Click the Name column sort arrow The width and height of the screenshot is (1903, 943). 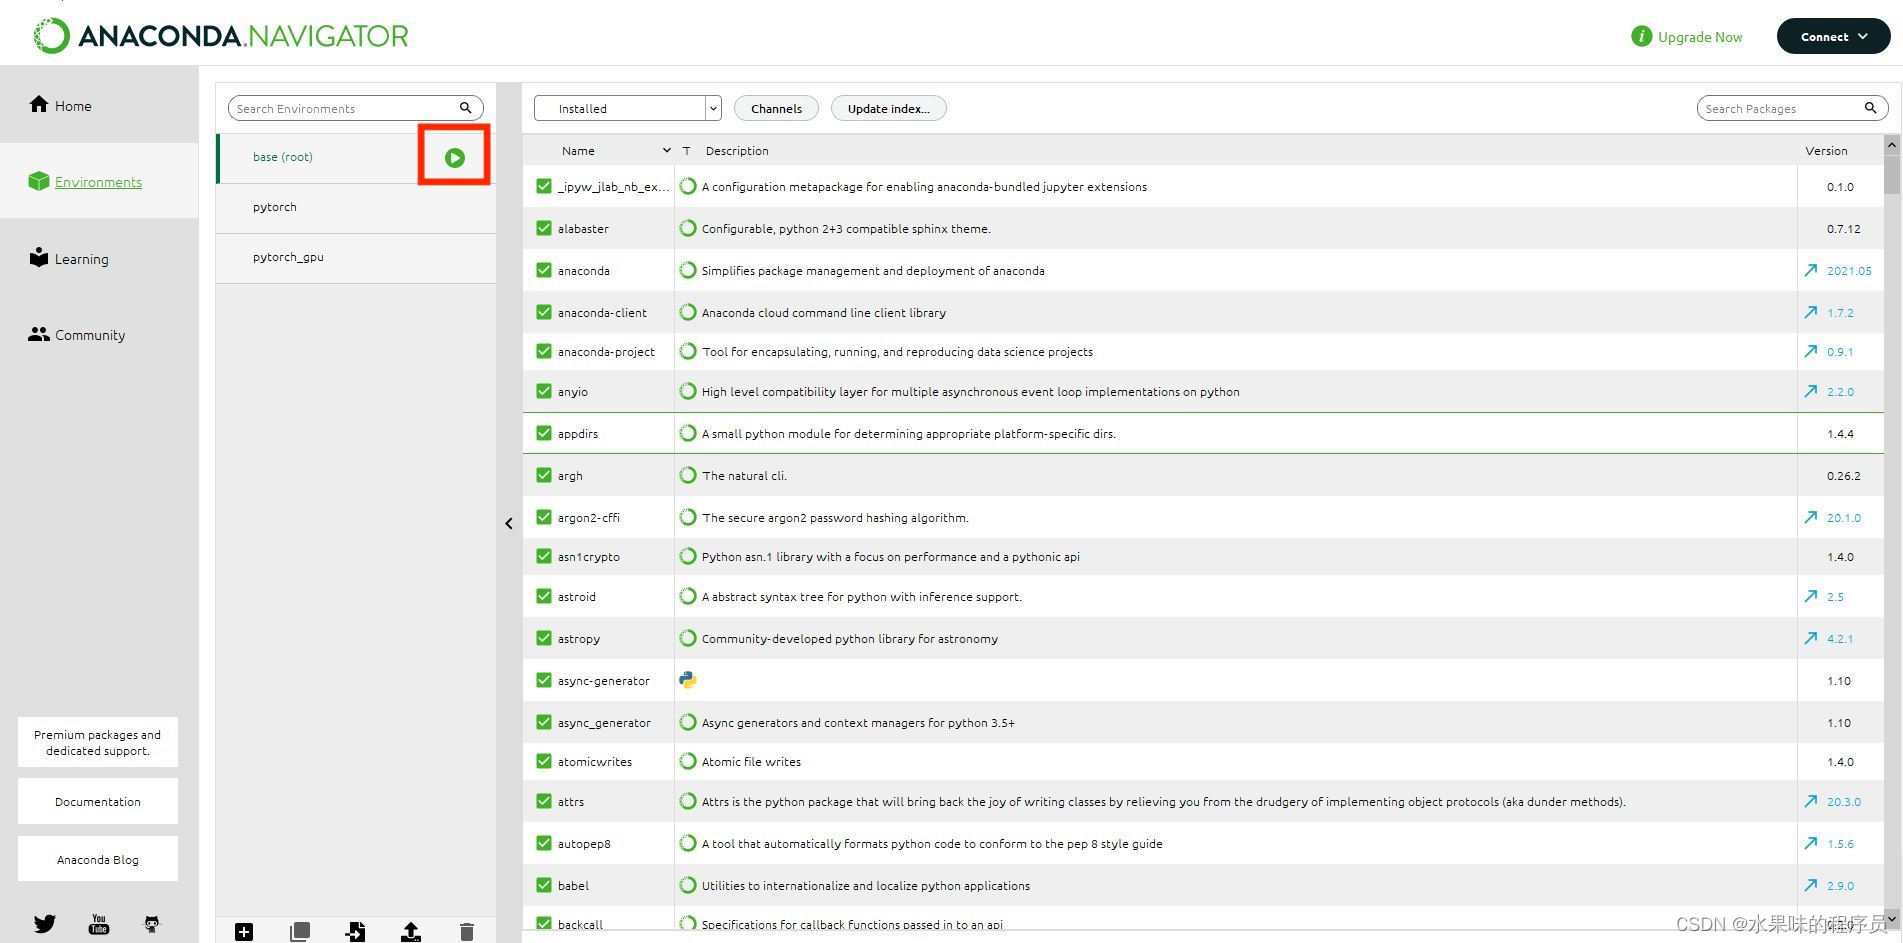(x=667, y=150)
